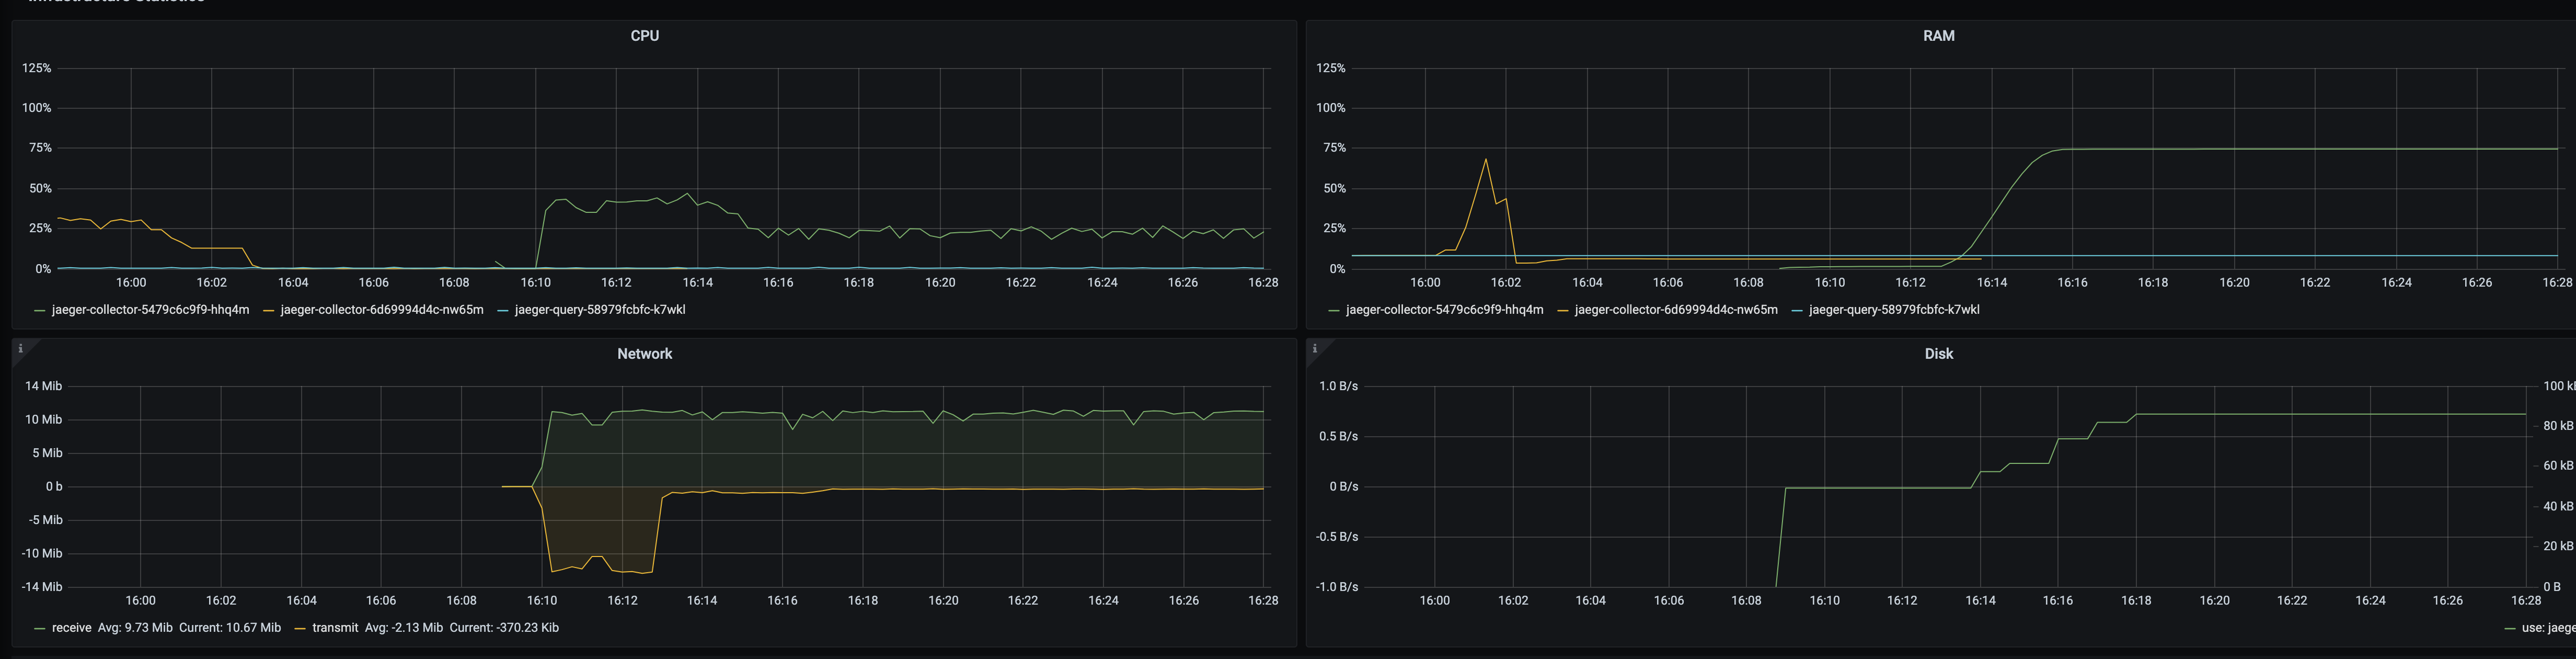Click green color line of hhq4m in CPU legend
The image size is (2576, 659).
point(39,311)
